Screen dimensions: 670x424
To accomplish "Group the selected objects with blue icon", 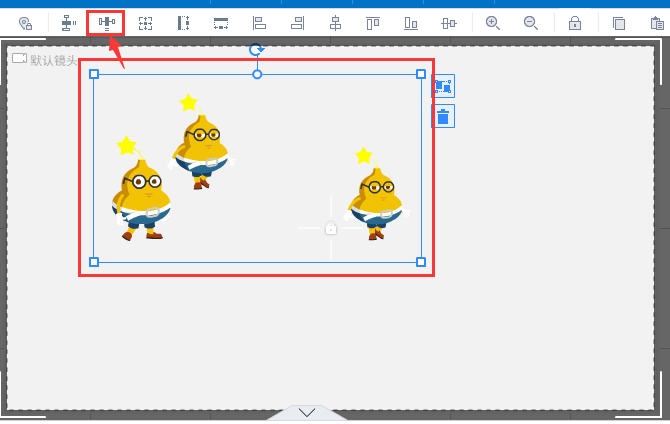I will pos(443,86).
